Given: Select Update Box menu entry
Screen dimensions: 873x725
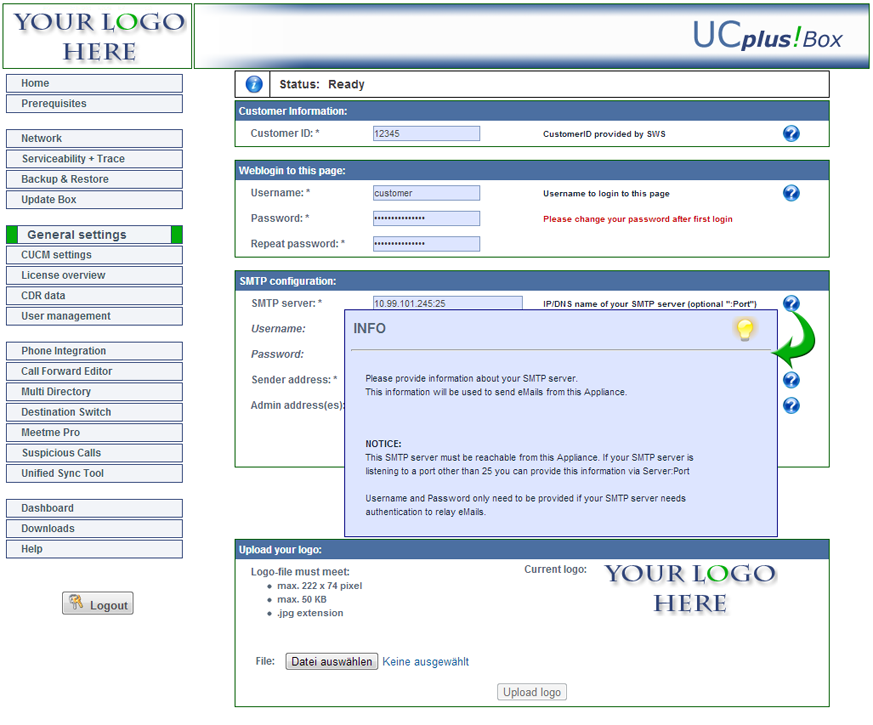Looking at the screenshot, I should click(94, 199).
